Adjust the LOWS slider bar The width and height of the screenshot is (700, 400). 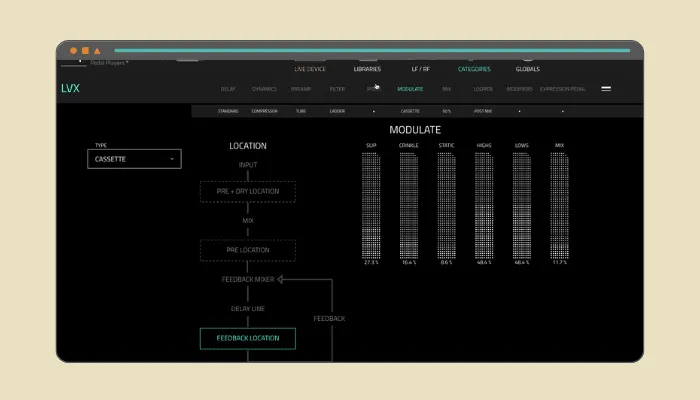pos(521,205)
